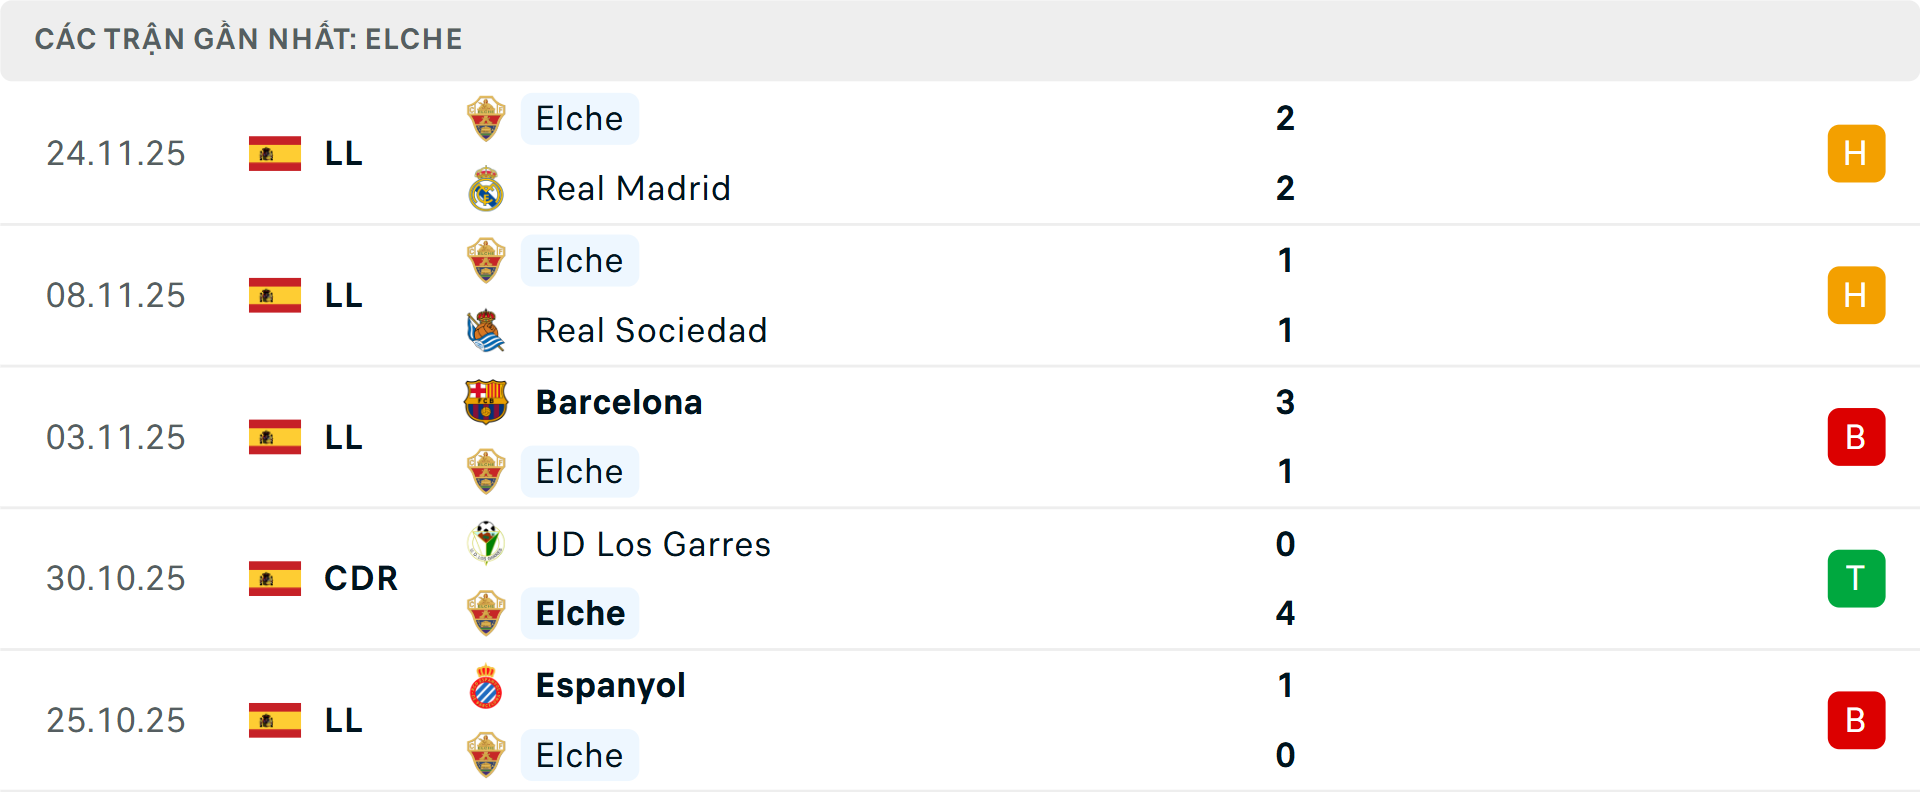The image size is (1920, 792).
Task: Open the Real Madrid team link
Action: click(633, 188)
